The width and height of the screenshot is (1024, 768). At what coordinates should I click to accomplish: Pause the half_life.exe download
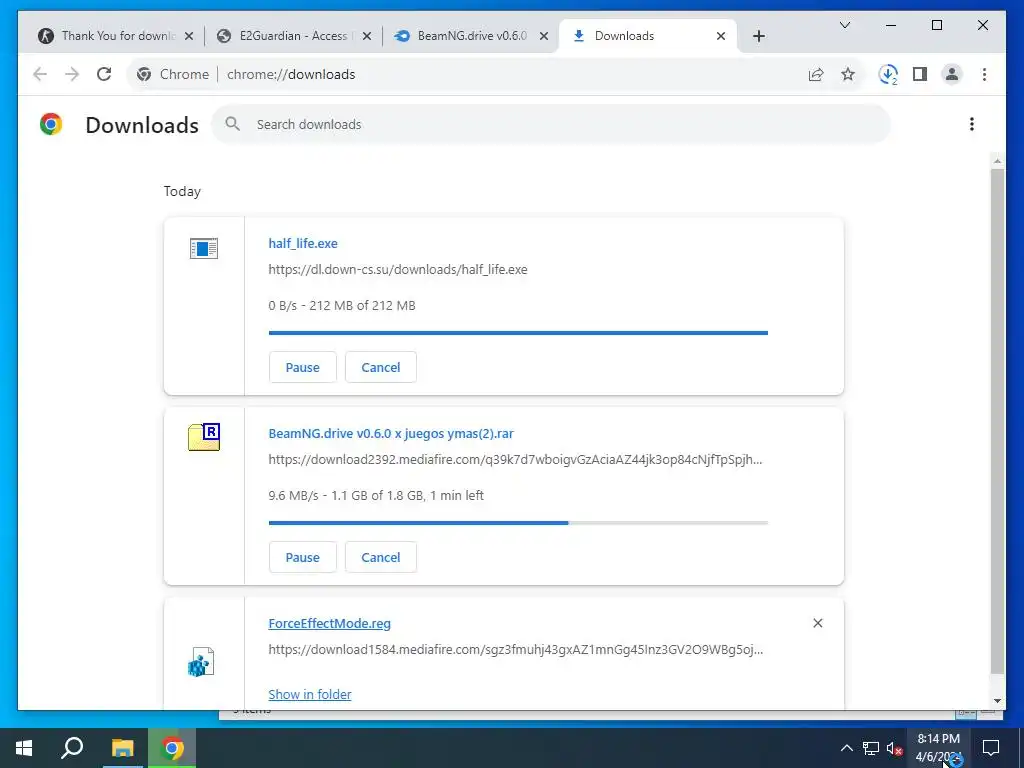click(x=302, y=367)
